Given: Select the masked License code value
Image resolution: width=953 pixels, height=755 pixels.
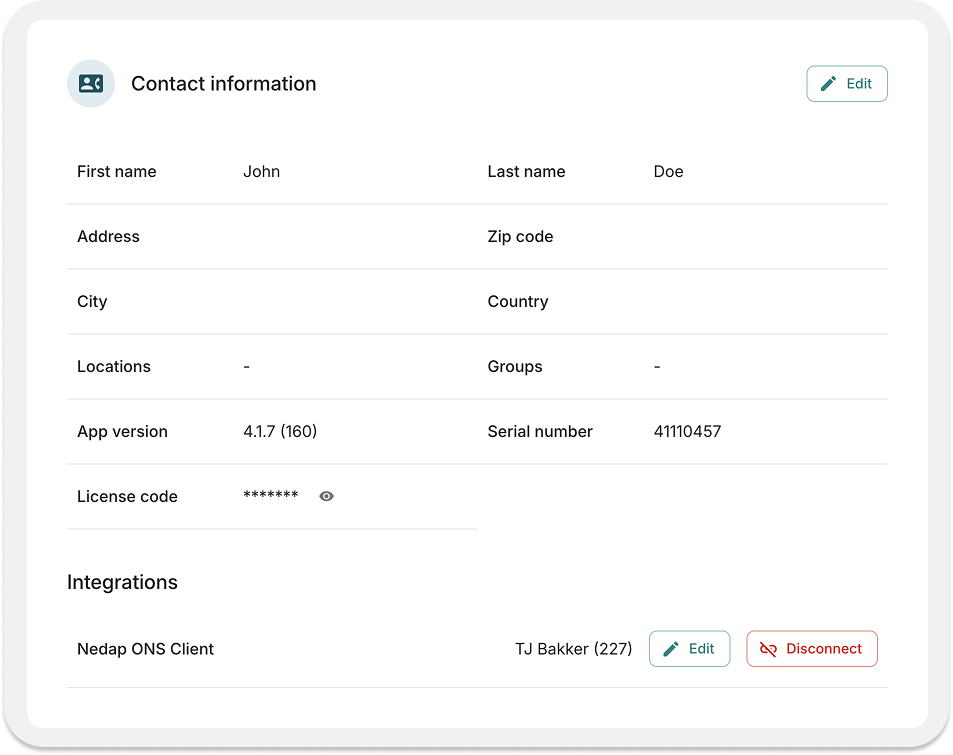Looking at the screenshot, I should click(x=270, y=495).
